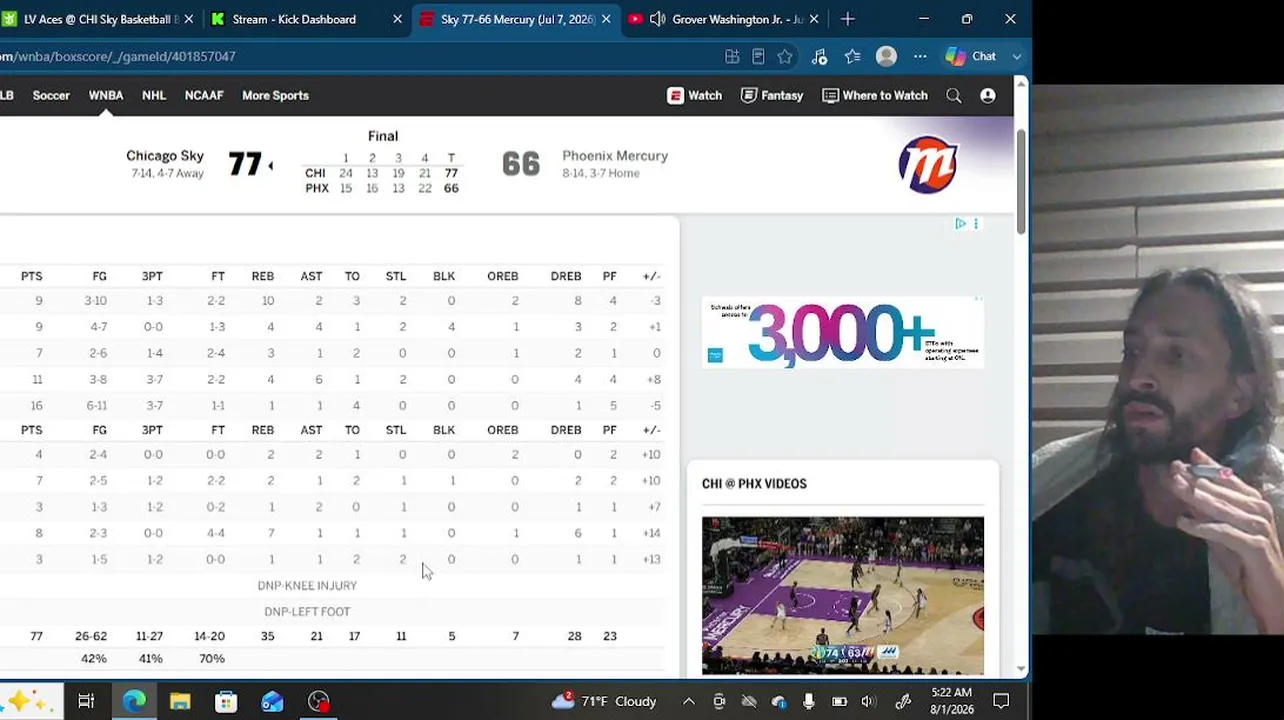Click the DNP-KNEE INJURY row text
Image resolution: width=1284 pixels, height=720 pixels.
click(x=307, y=586)
